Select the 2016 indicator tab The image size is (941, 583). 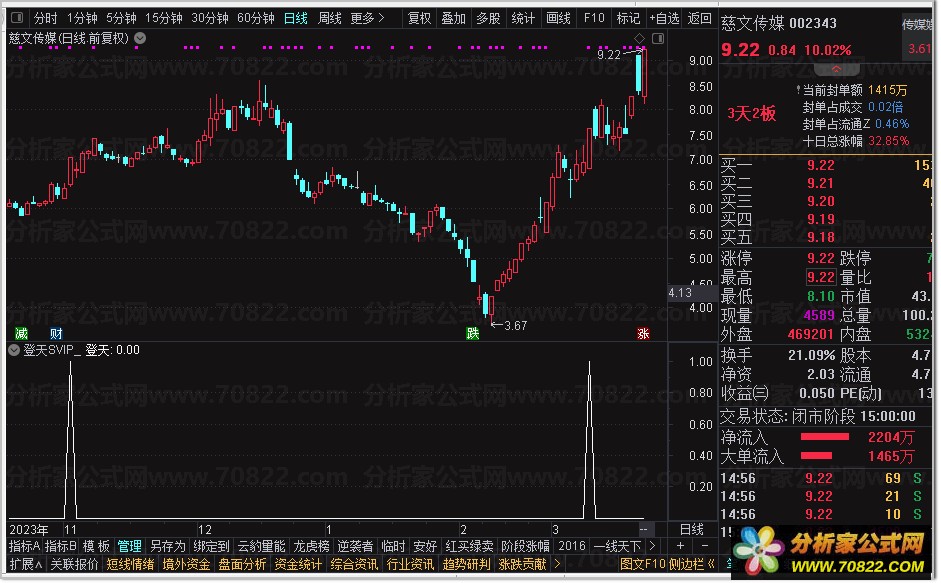coord(571,546)
